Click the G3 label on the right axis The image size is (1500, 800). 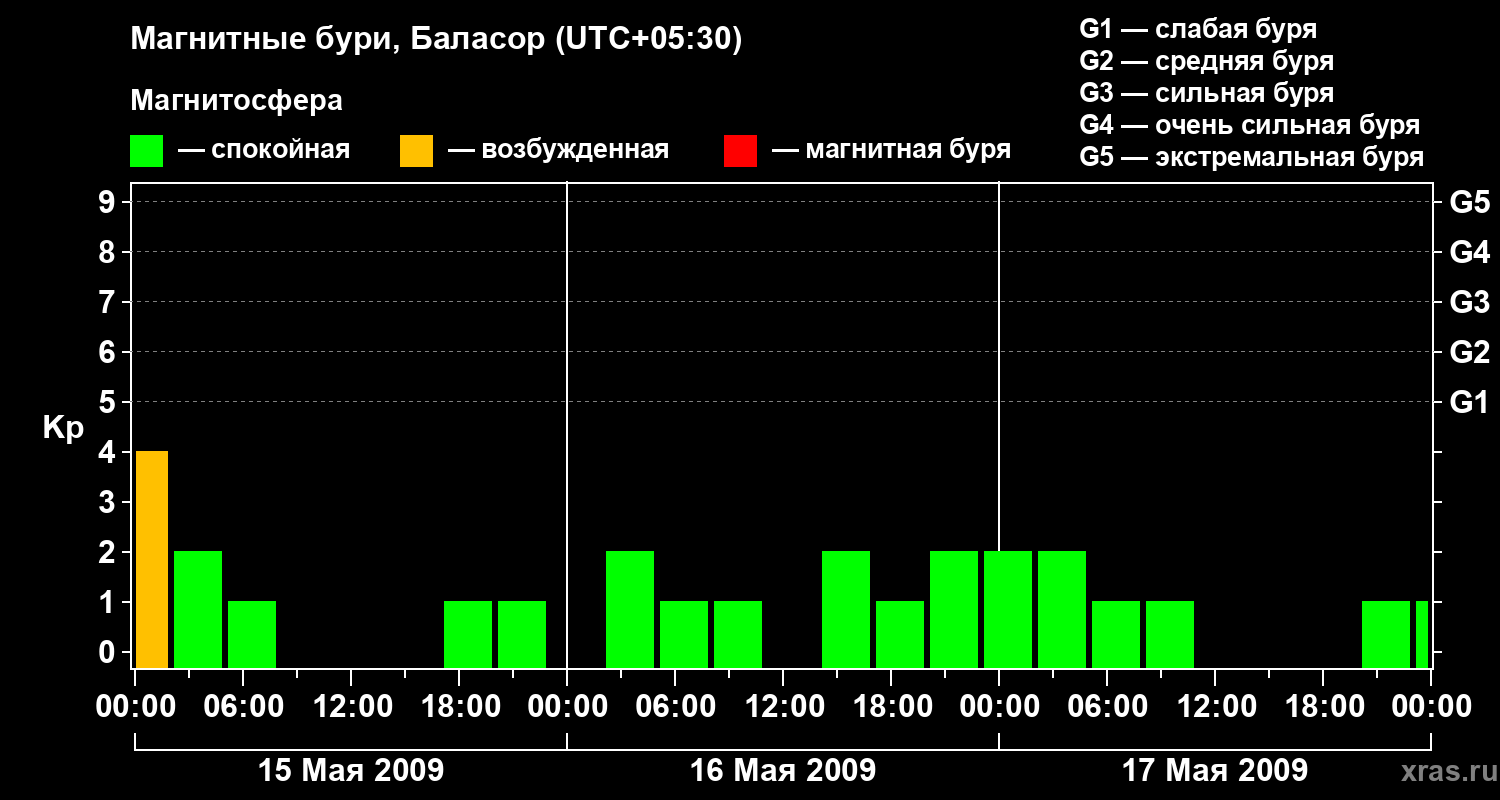coord(1469,303)
